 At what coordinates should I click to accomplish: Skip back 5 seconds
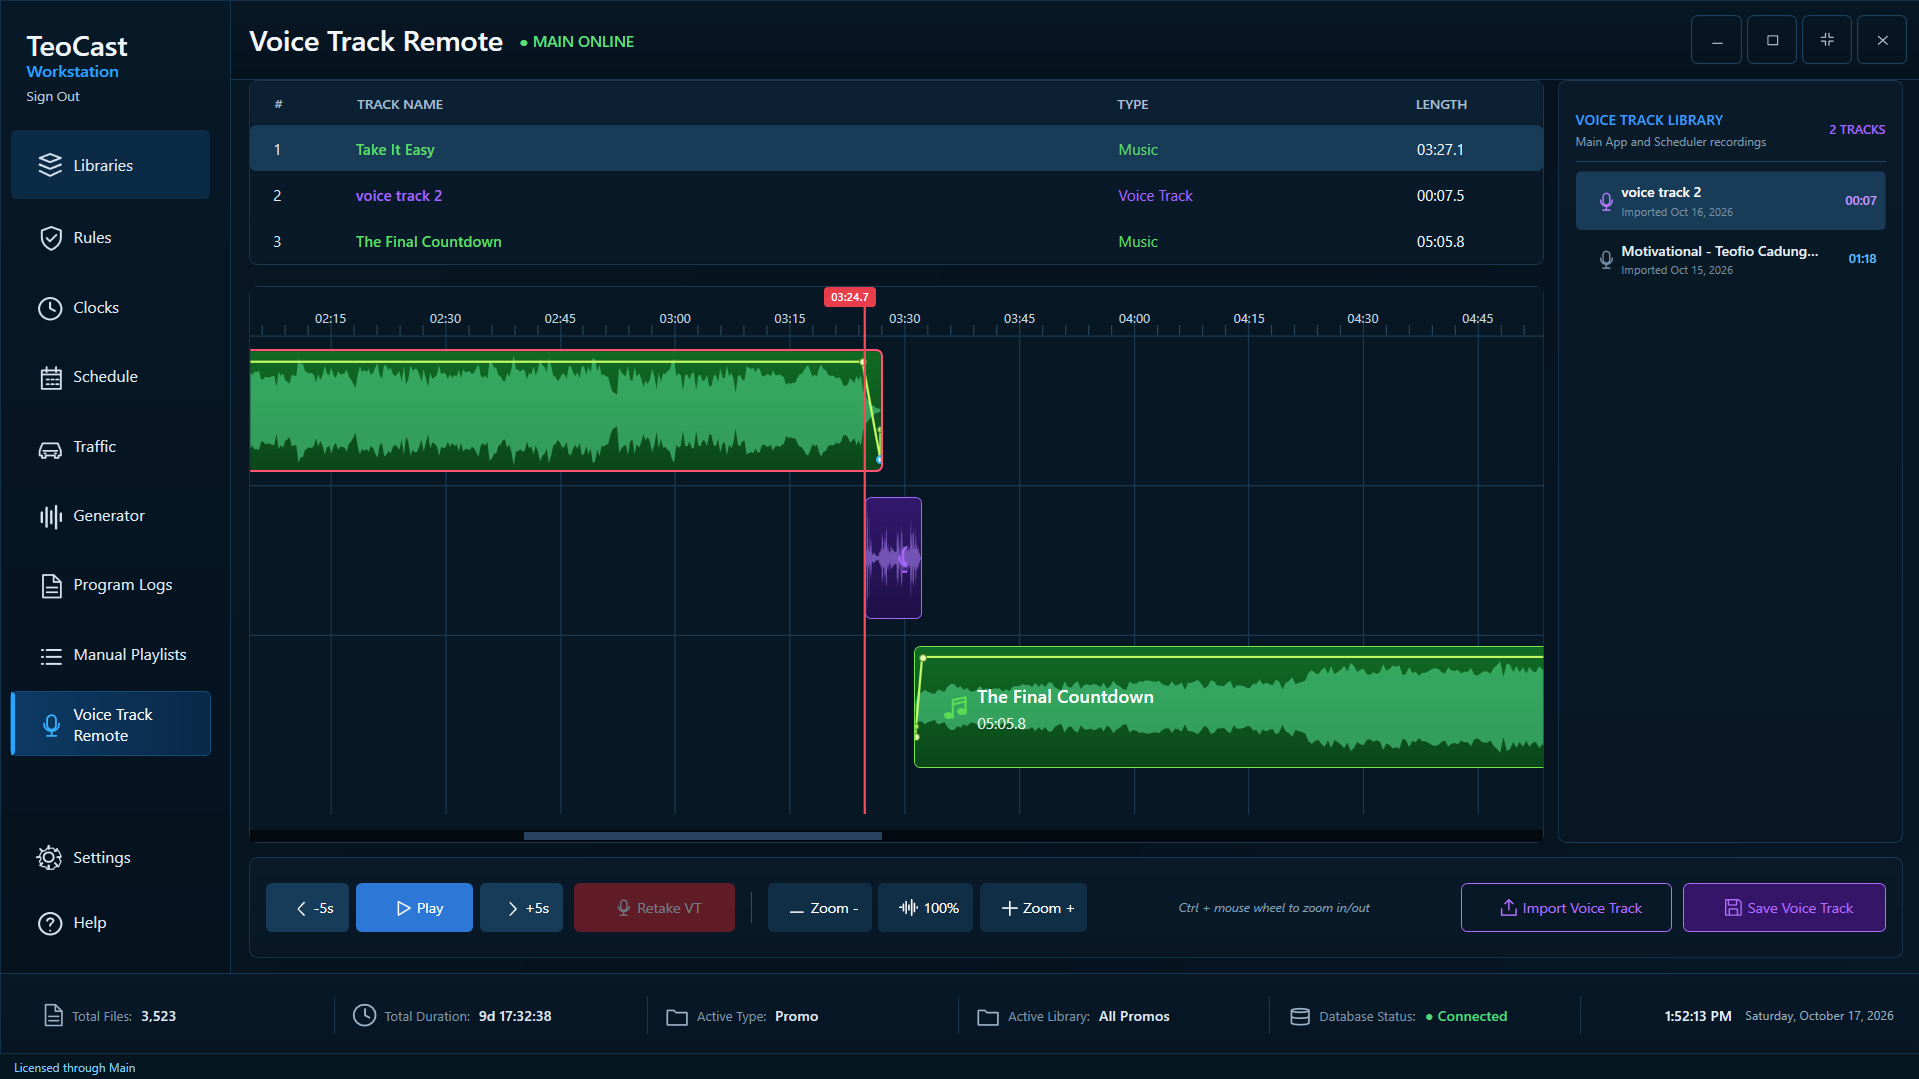point(307,908)
